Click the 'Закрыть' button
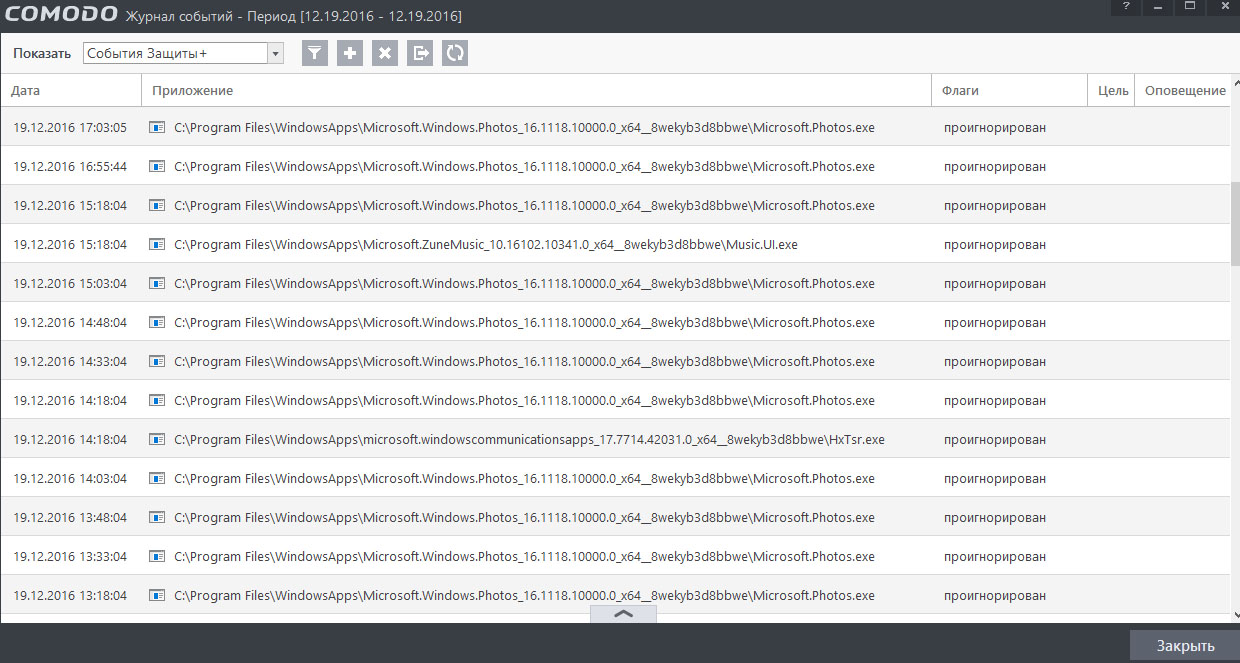 (x=1185, y=646)
